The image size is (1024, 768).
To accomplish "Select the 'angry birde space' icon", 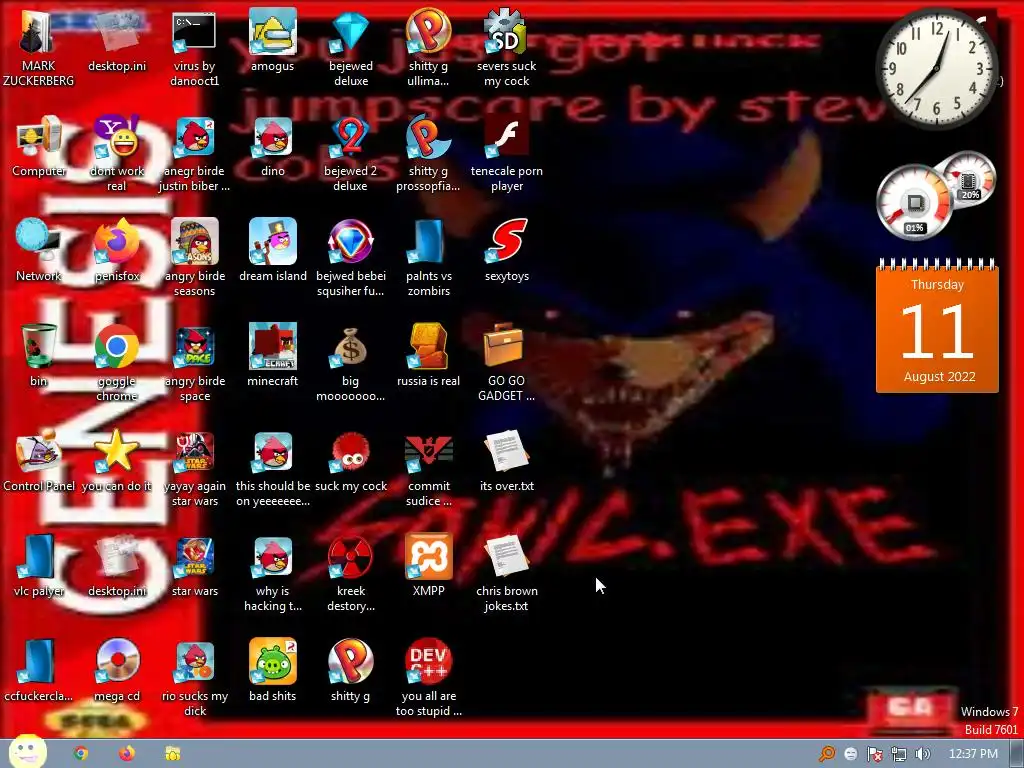I will 195,364.
